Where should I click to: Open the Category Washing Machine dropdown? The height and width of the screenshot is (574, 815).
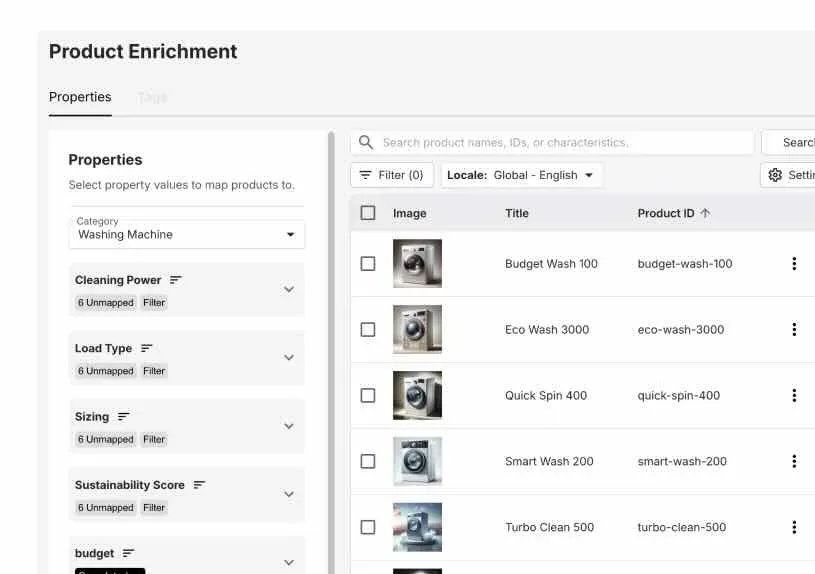(187, 234)
